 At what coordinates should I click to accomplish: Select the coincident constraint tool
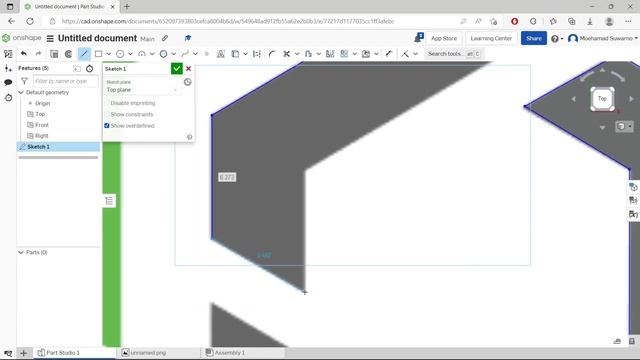[405, 54]
